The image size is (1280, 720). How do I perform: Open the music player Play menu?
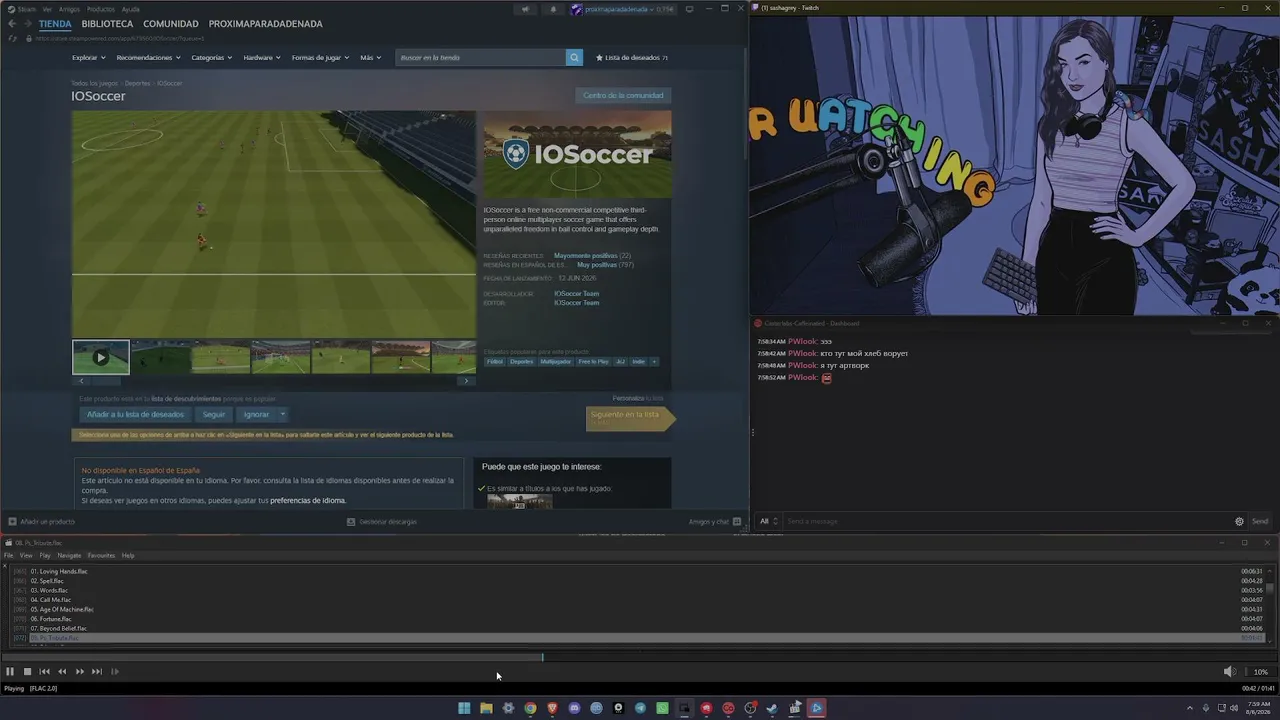pos(45,555)
